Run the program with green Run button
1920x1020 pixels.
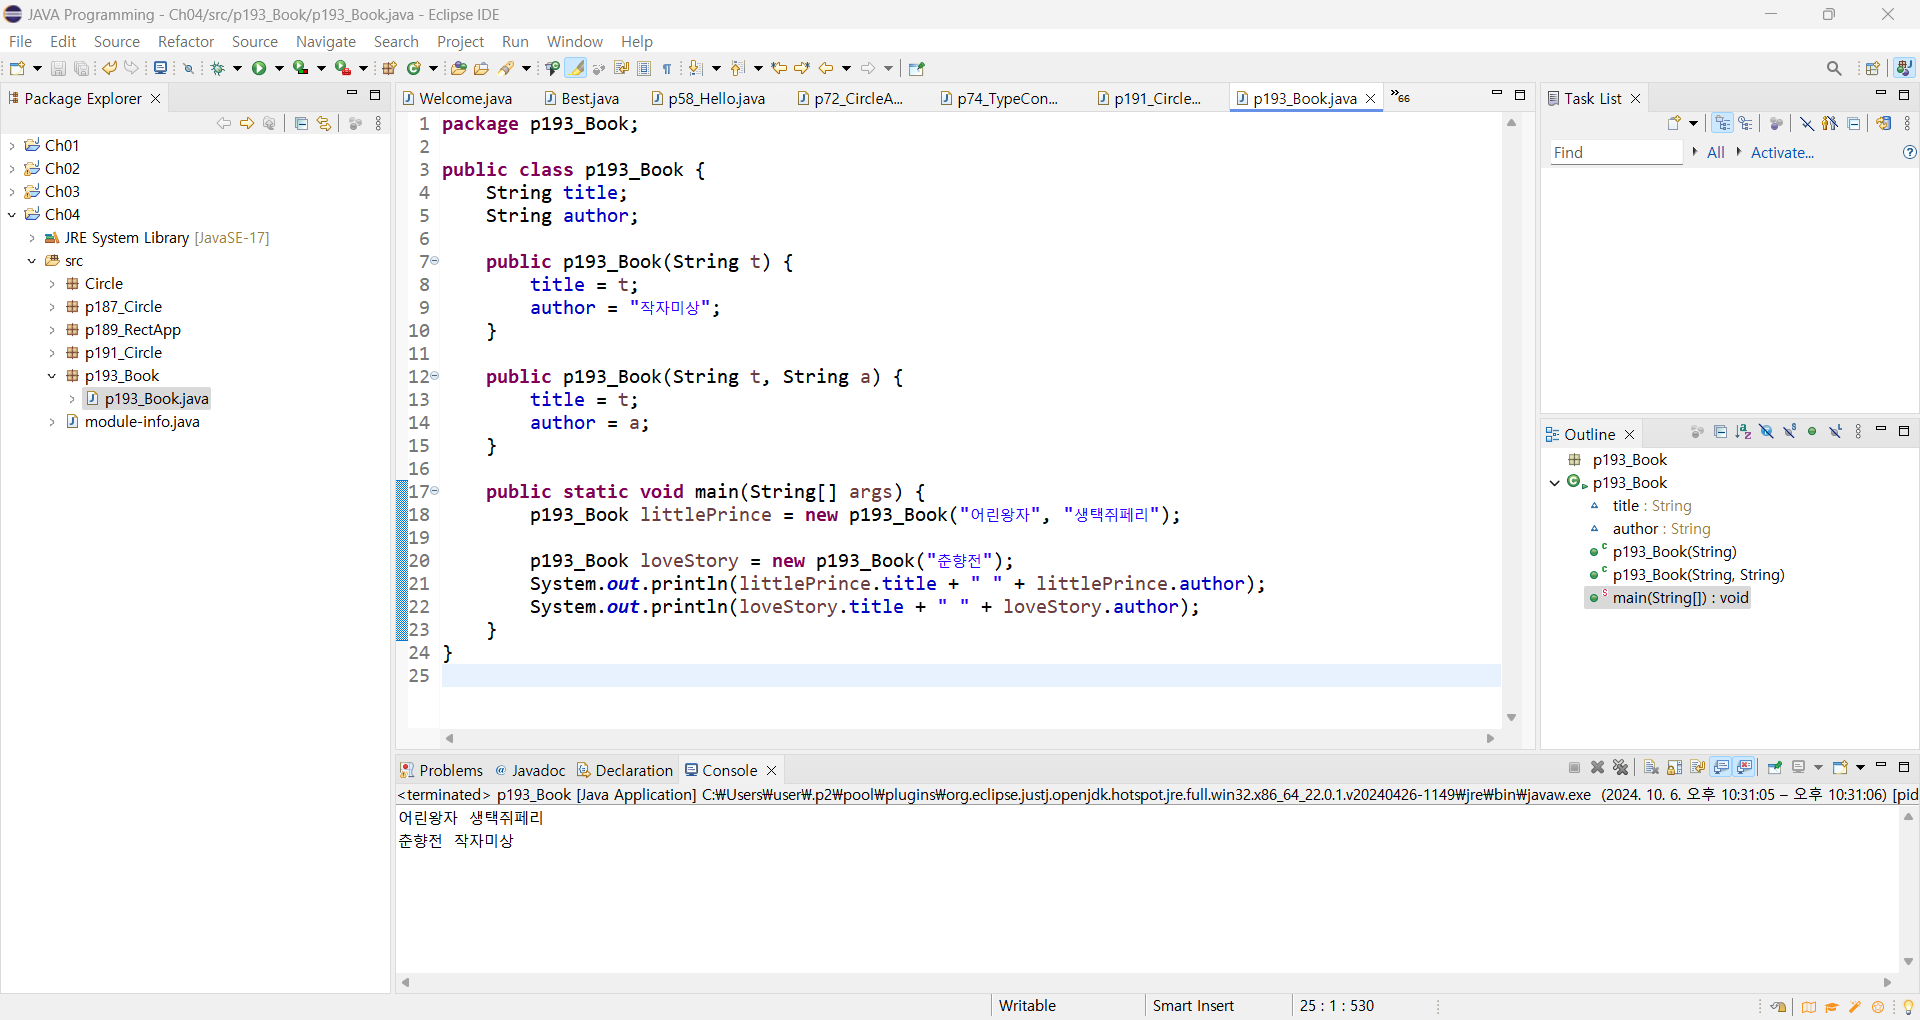pos(259,68)
